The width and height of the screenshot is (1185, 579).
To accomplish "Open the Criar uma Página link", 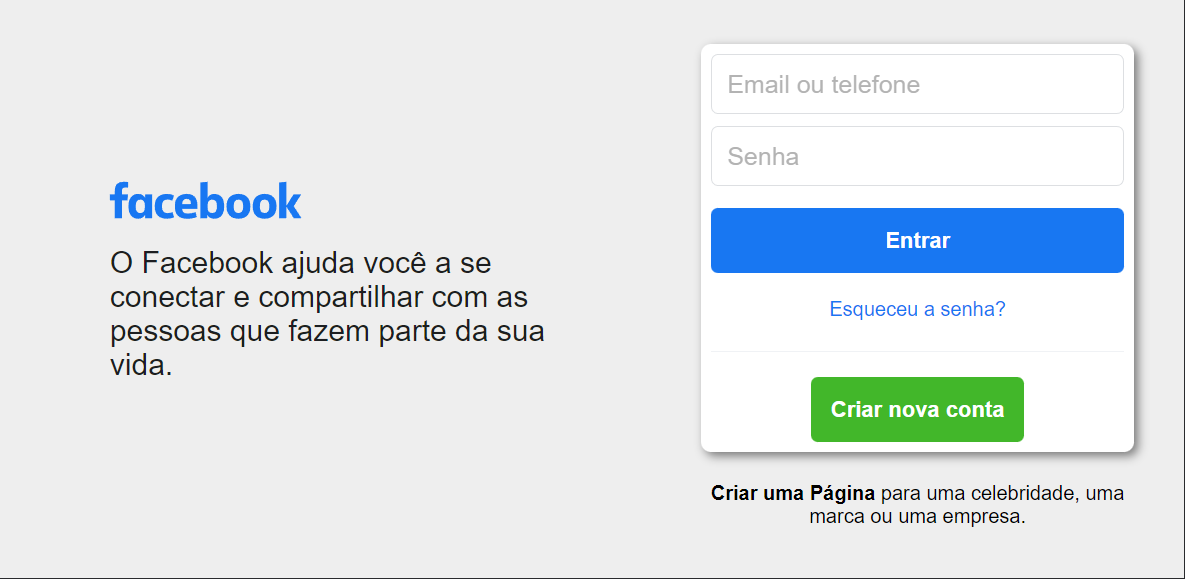I will pos(793,494).
